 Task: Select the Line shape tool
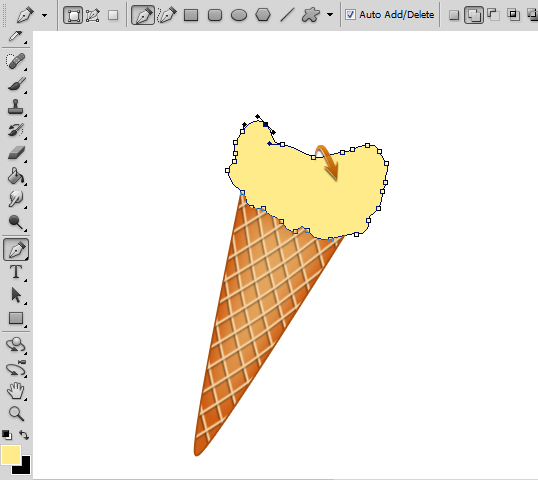pyautogui.click(x=287, y=15)
